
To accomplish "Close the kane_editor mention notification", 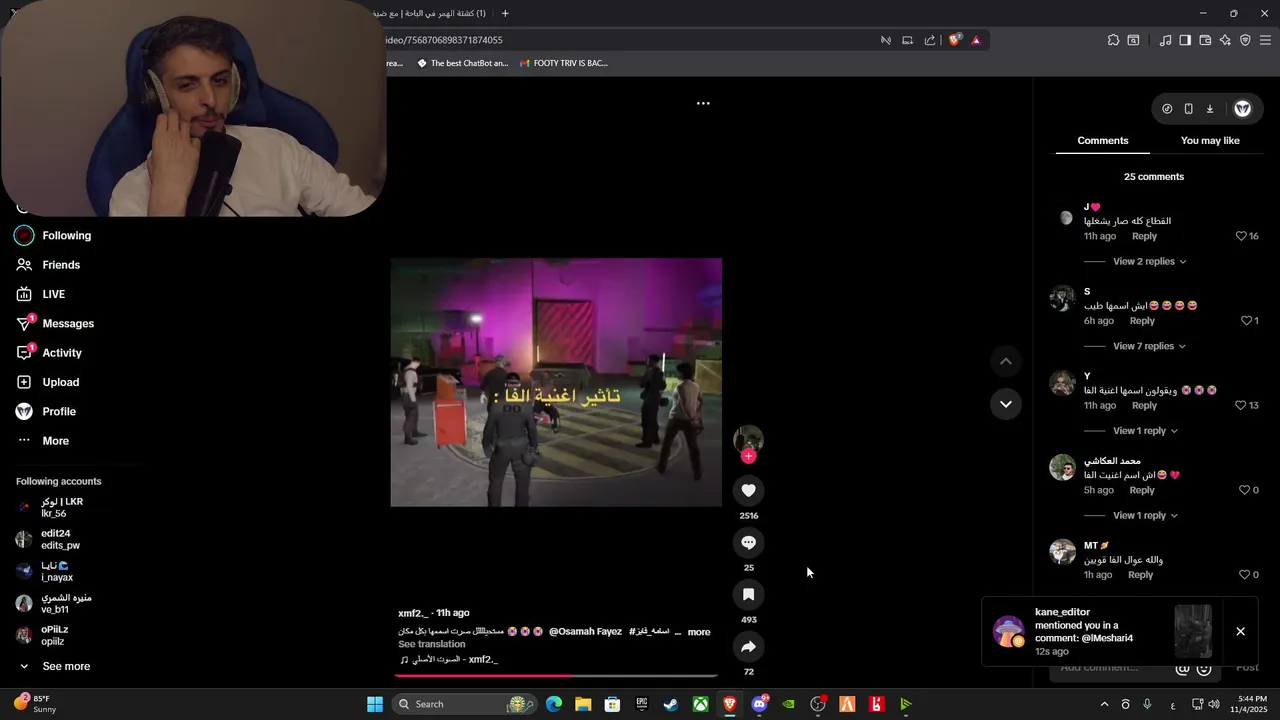I will click(1240, 632).
